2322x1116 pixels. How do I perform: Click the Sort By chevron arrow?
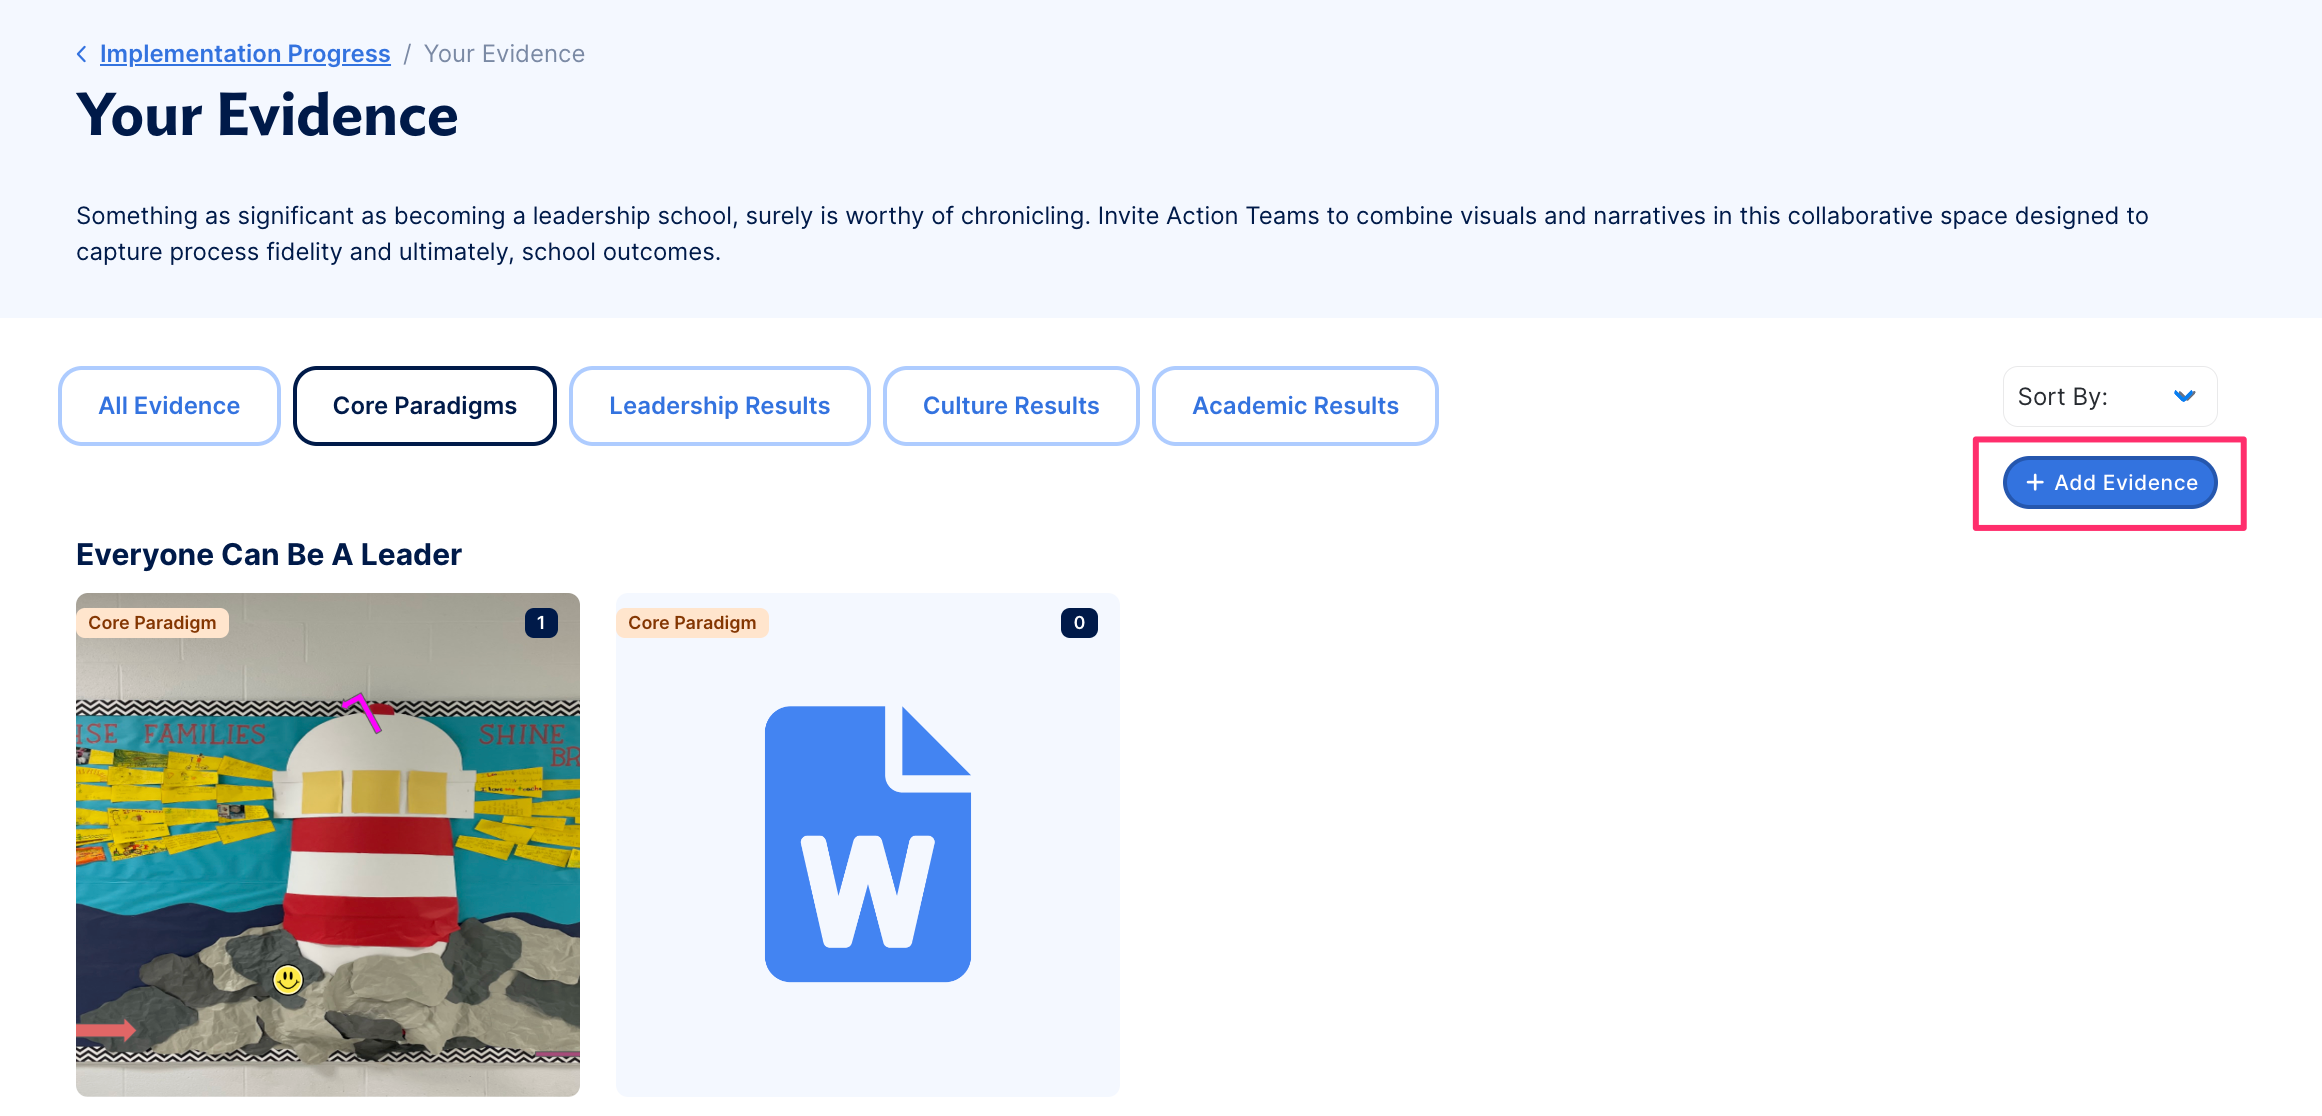click(2184, 397)
